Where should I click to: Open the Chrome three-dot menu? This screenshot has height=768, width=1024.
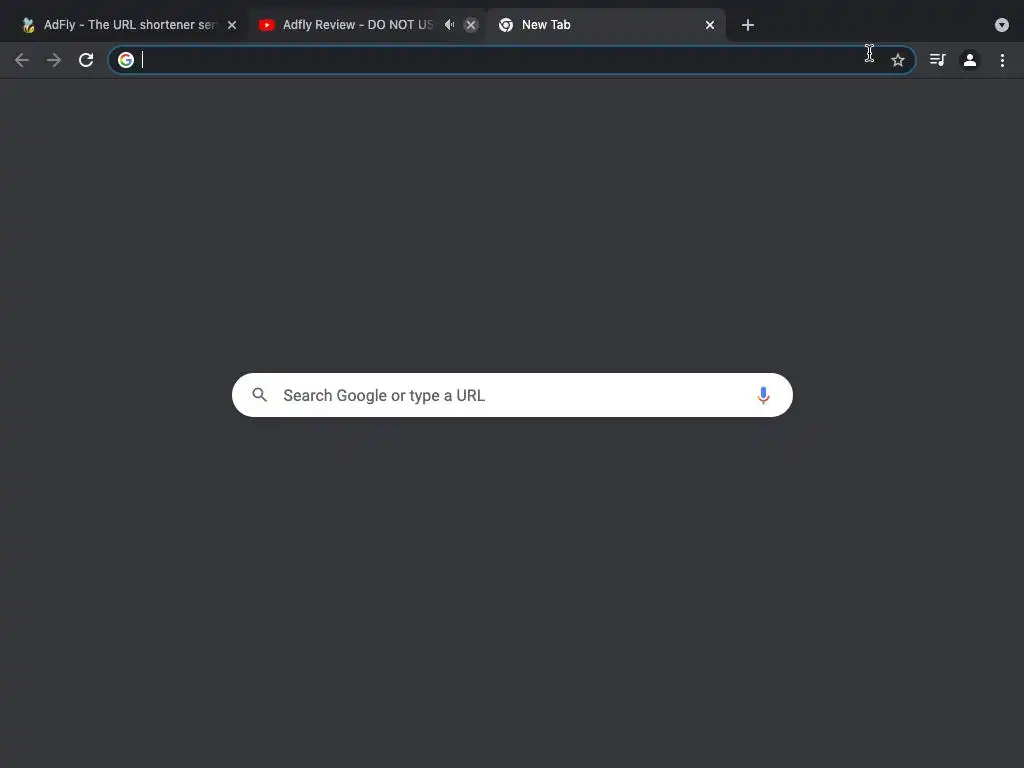(1002, 60)
